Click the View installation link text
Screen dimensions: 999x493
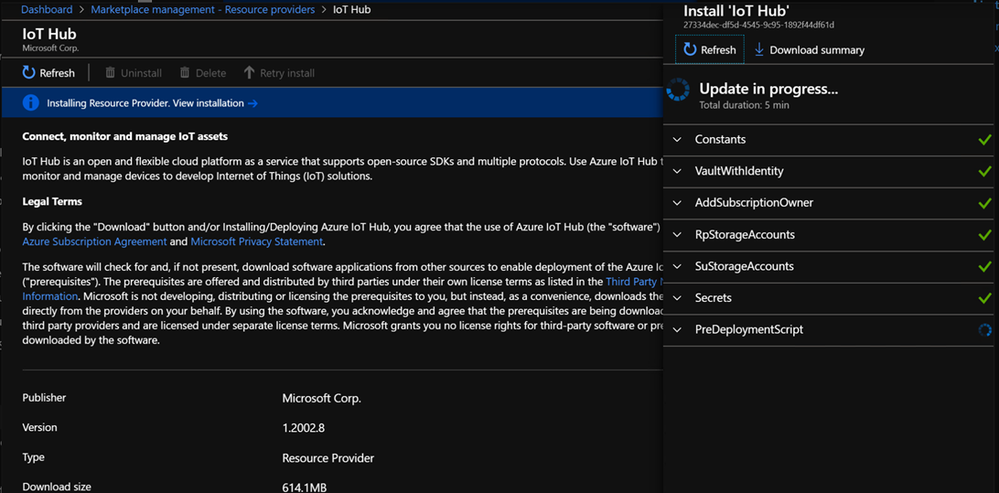click(208, 103)
